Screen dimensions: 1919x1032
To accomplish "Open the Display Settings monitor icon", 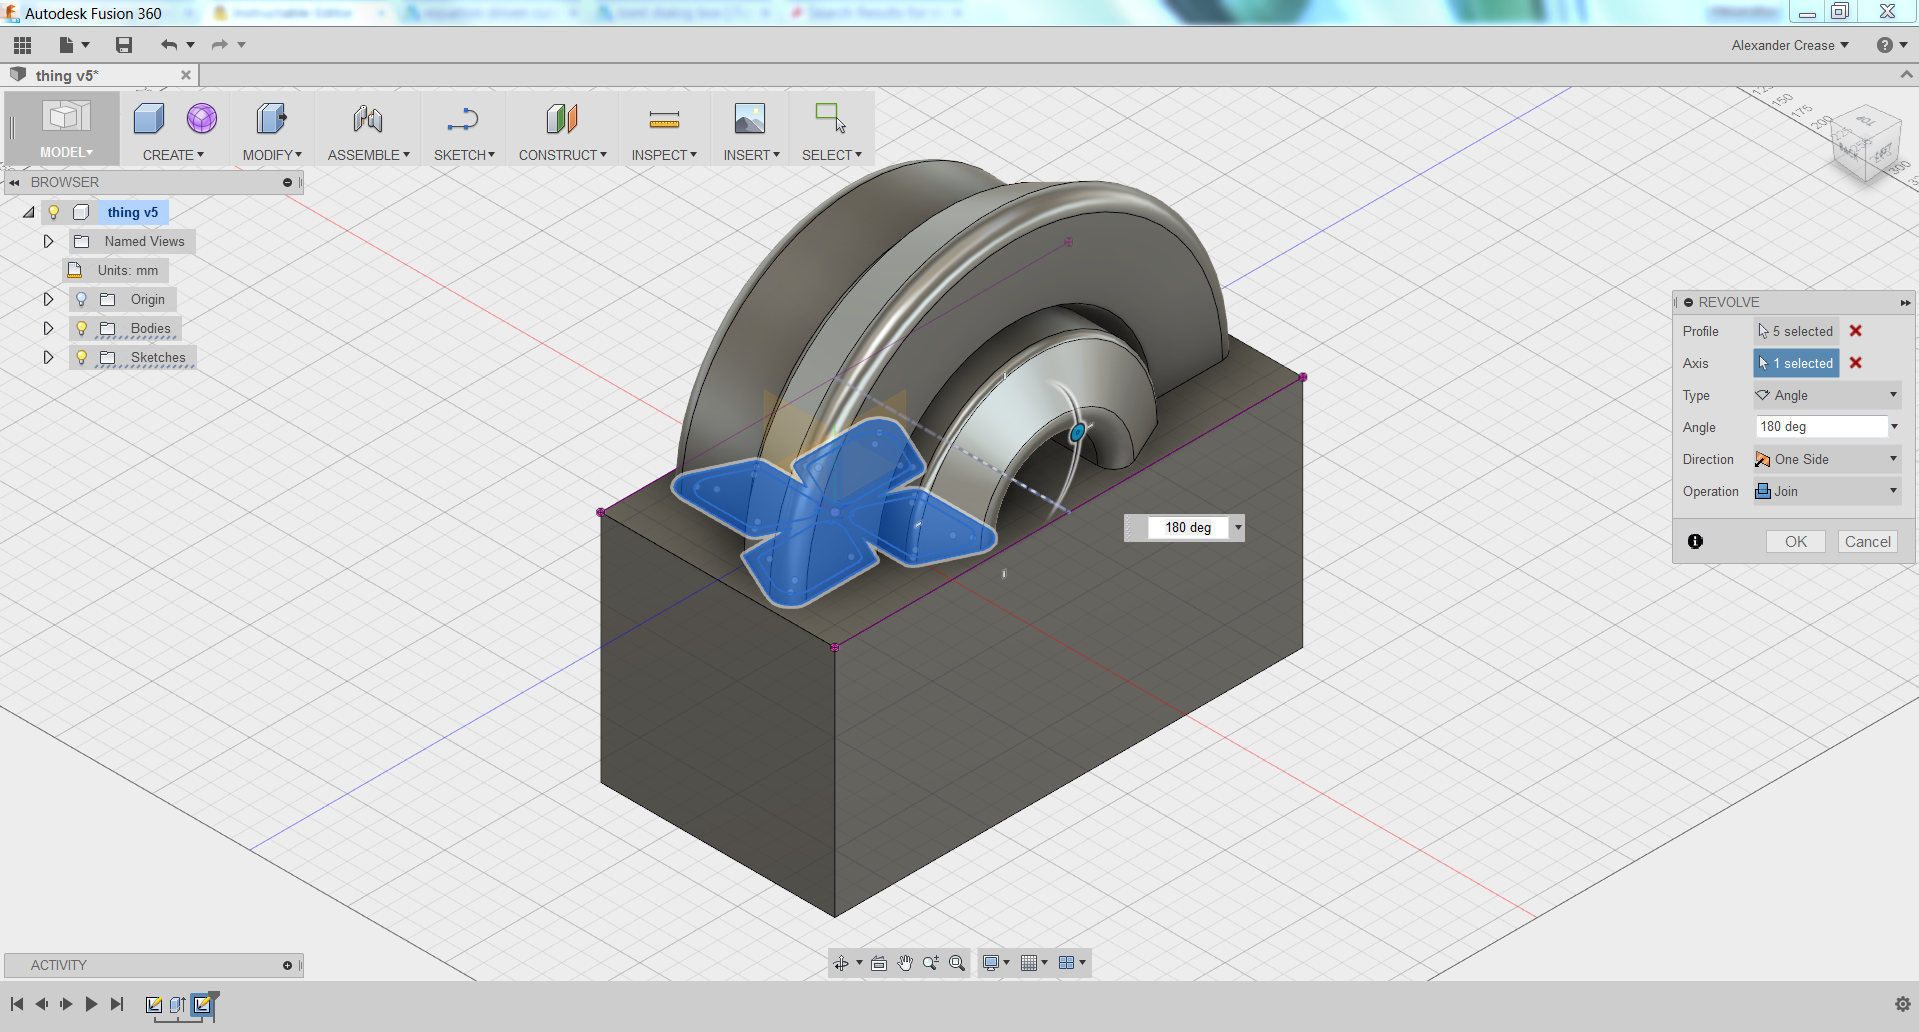I will 992,963.
